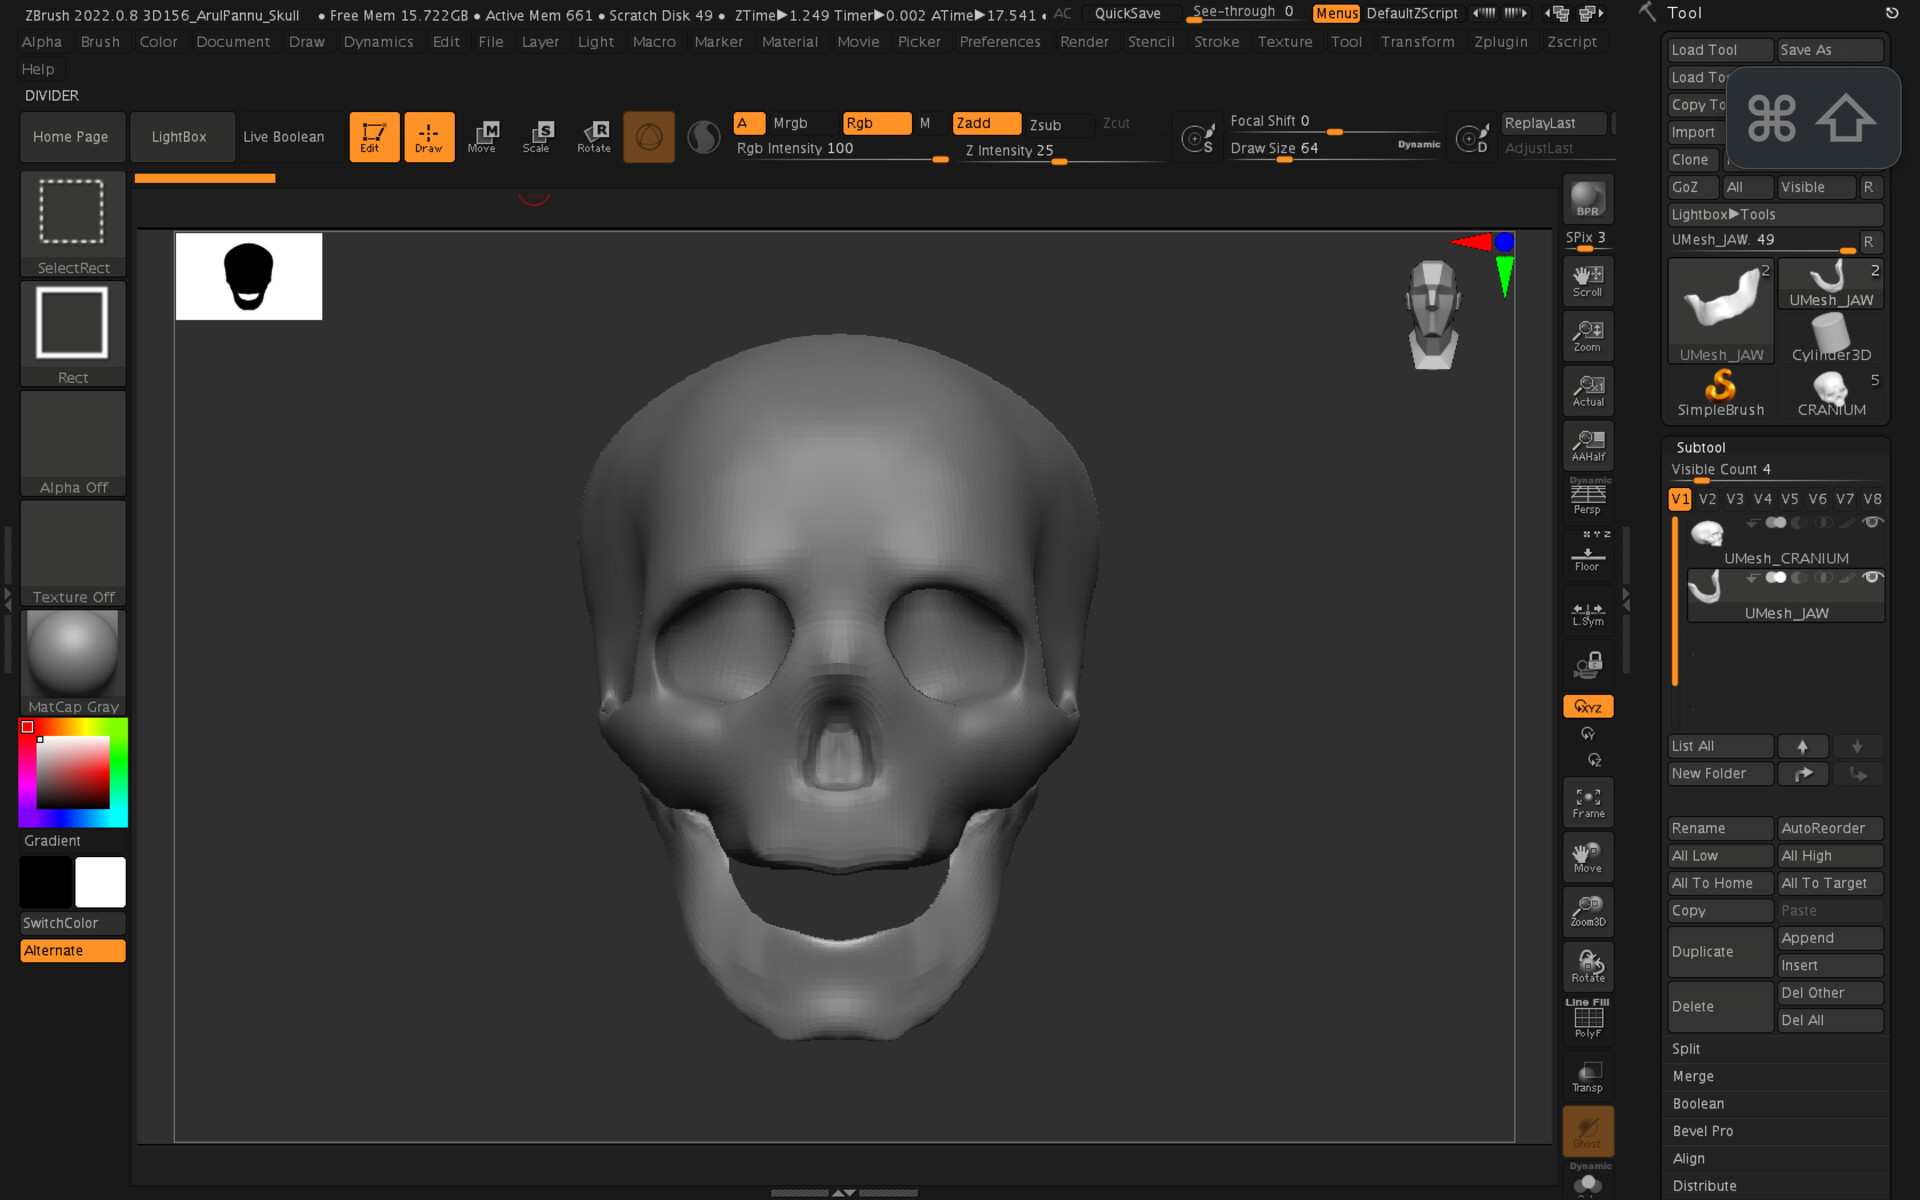
Task: Click the BPR render icon
Action: tap(1586, 197)
